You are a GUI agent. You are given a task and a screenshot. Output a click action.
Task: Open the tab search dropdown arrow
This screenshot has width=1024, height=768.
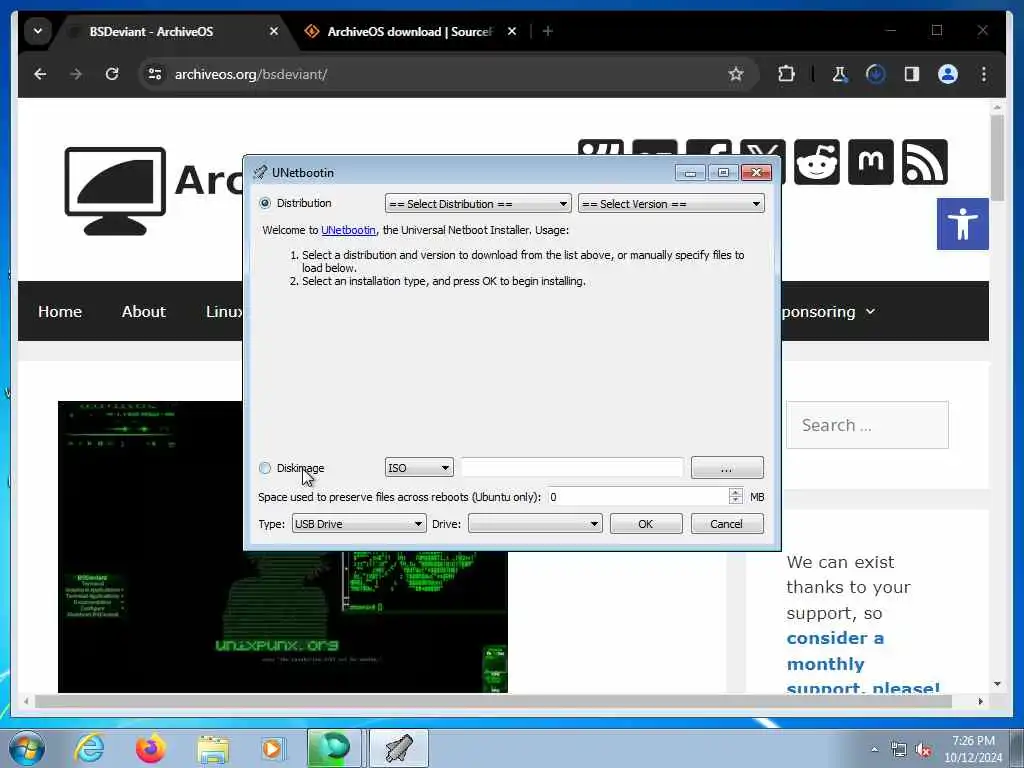click(x=38, y=31)
